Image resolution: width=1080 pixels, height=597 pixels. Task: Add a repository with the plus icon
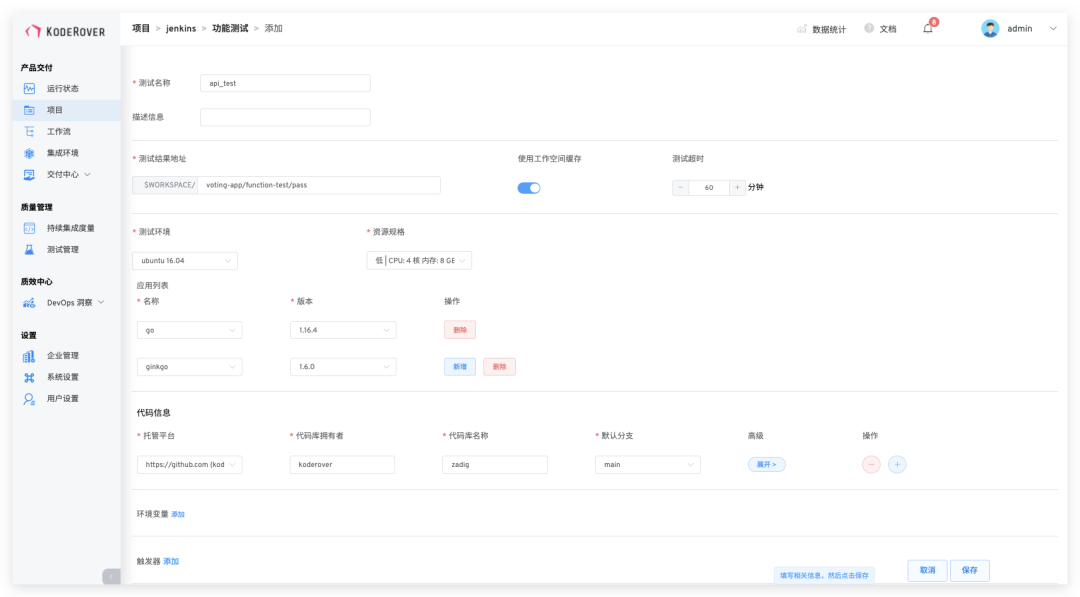[897, 465]
